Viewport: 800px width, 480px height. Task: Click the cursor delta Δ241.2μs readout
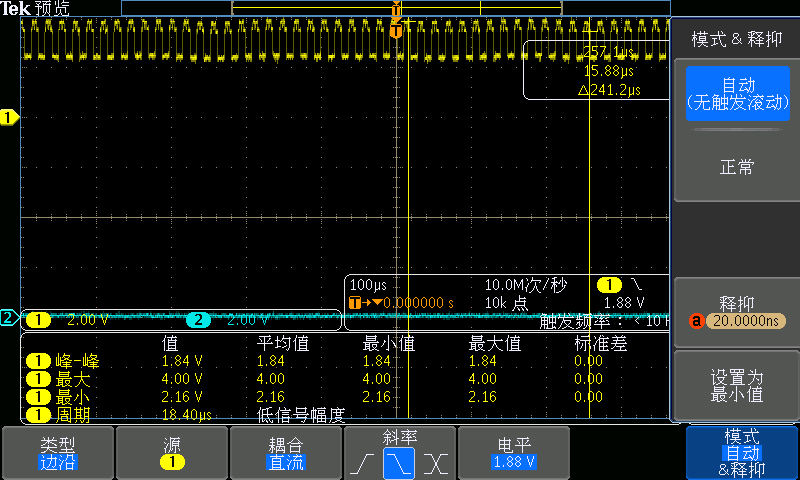tap(609, 90)
